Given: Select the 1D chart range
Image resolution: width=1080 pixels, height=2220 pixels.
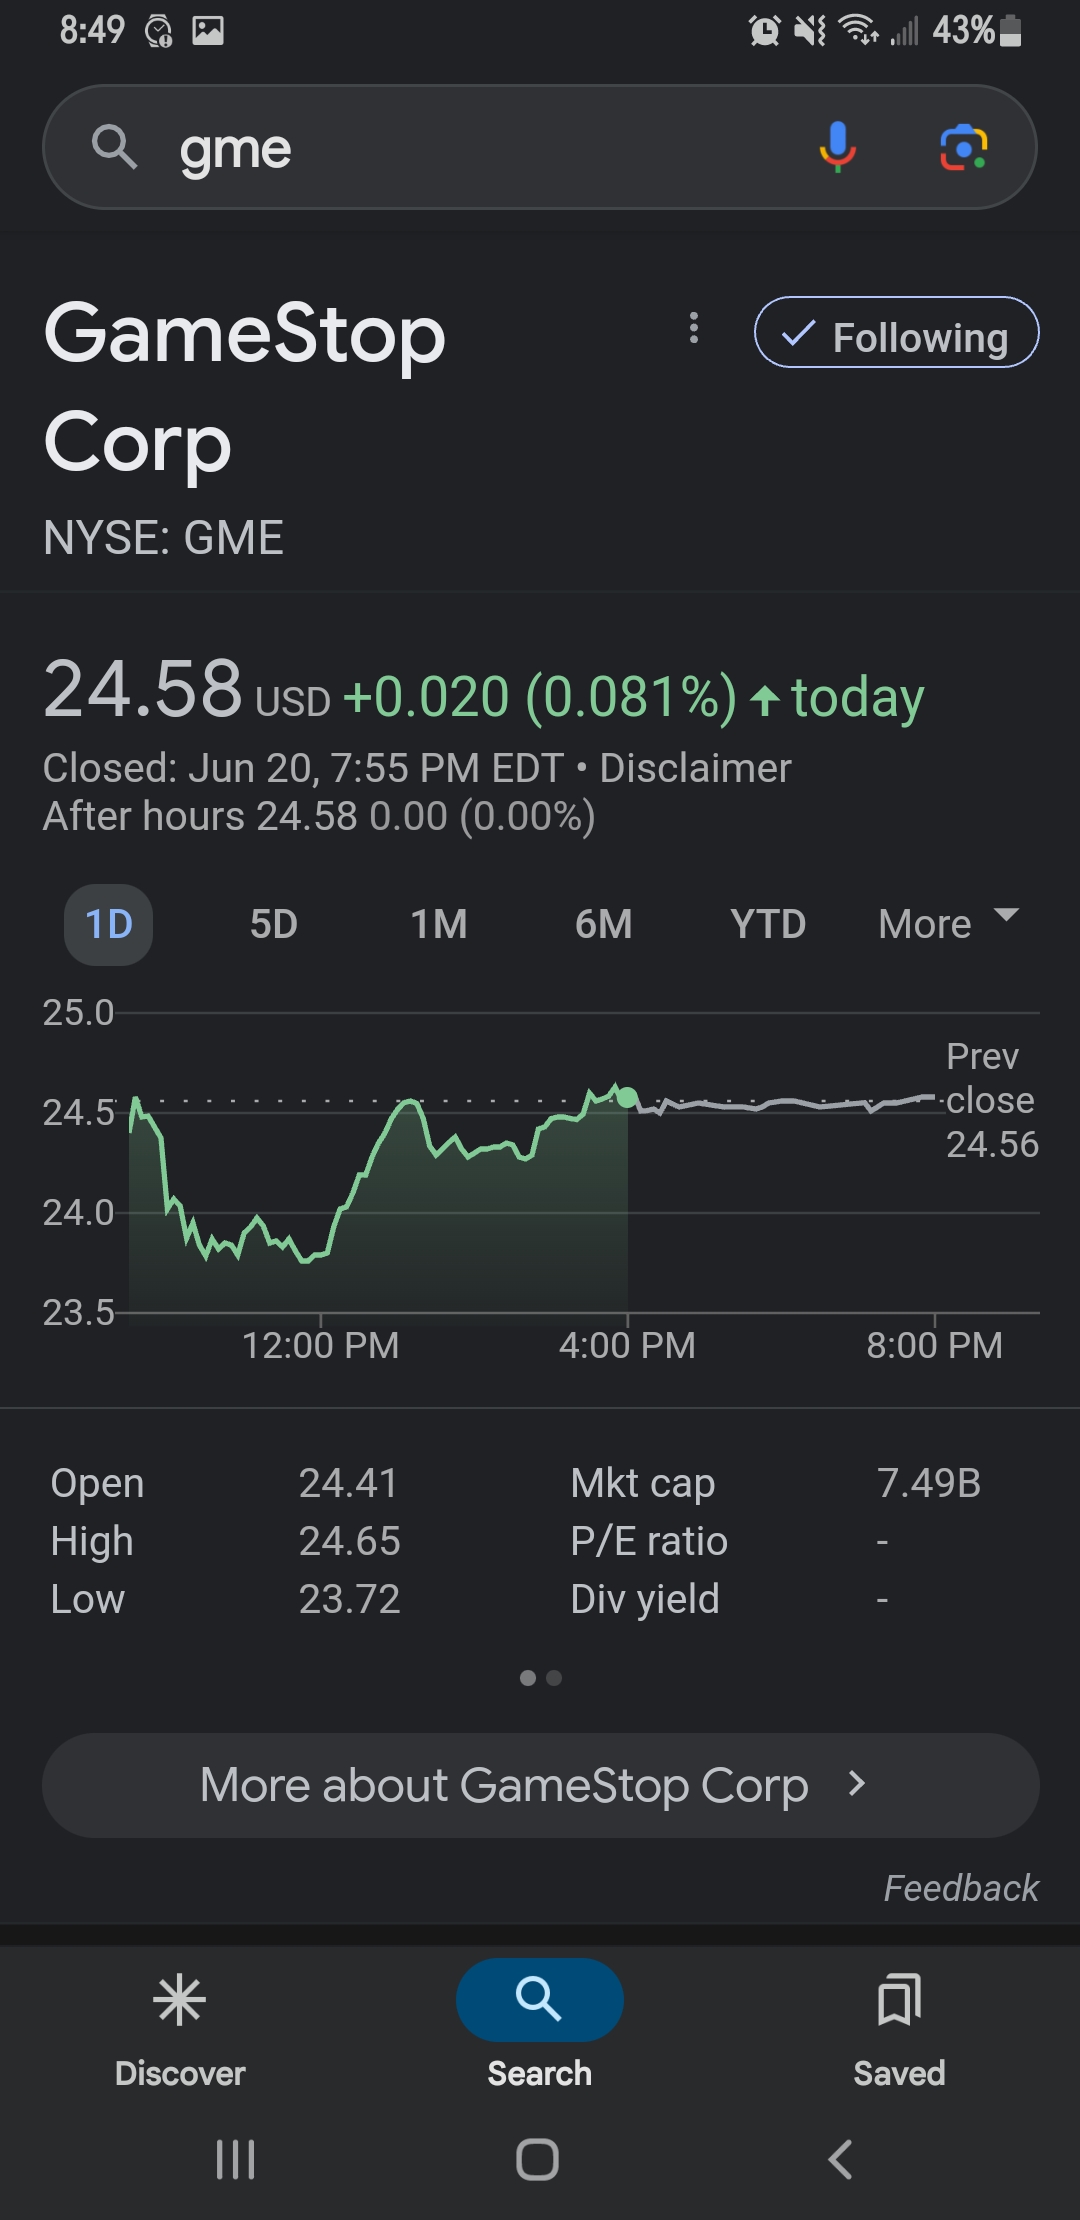Looking at the screenshot, I should [x=108, y=924].
